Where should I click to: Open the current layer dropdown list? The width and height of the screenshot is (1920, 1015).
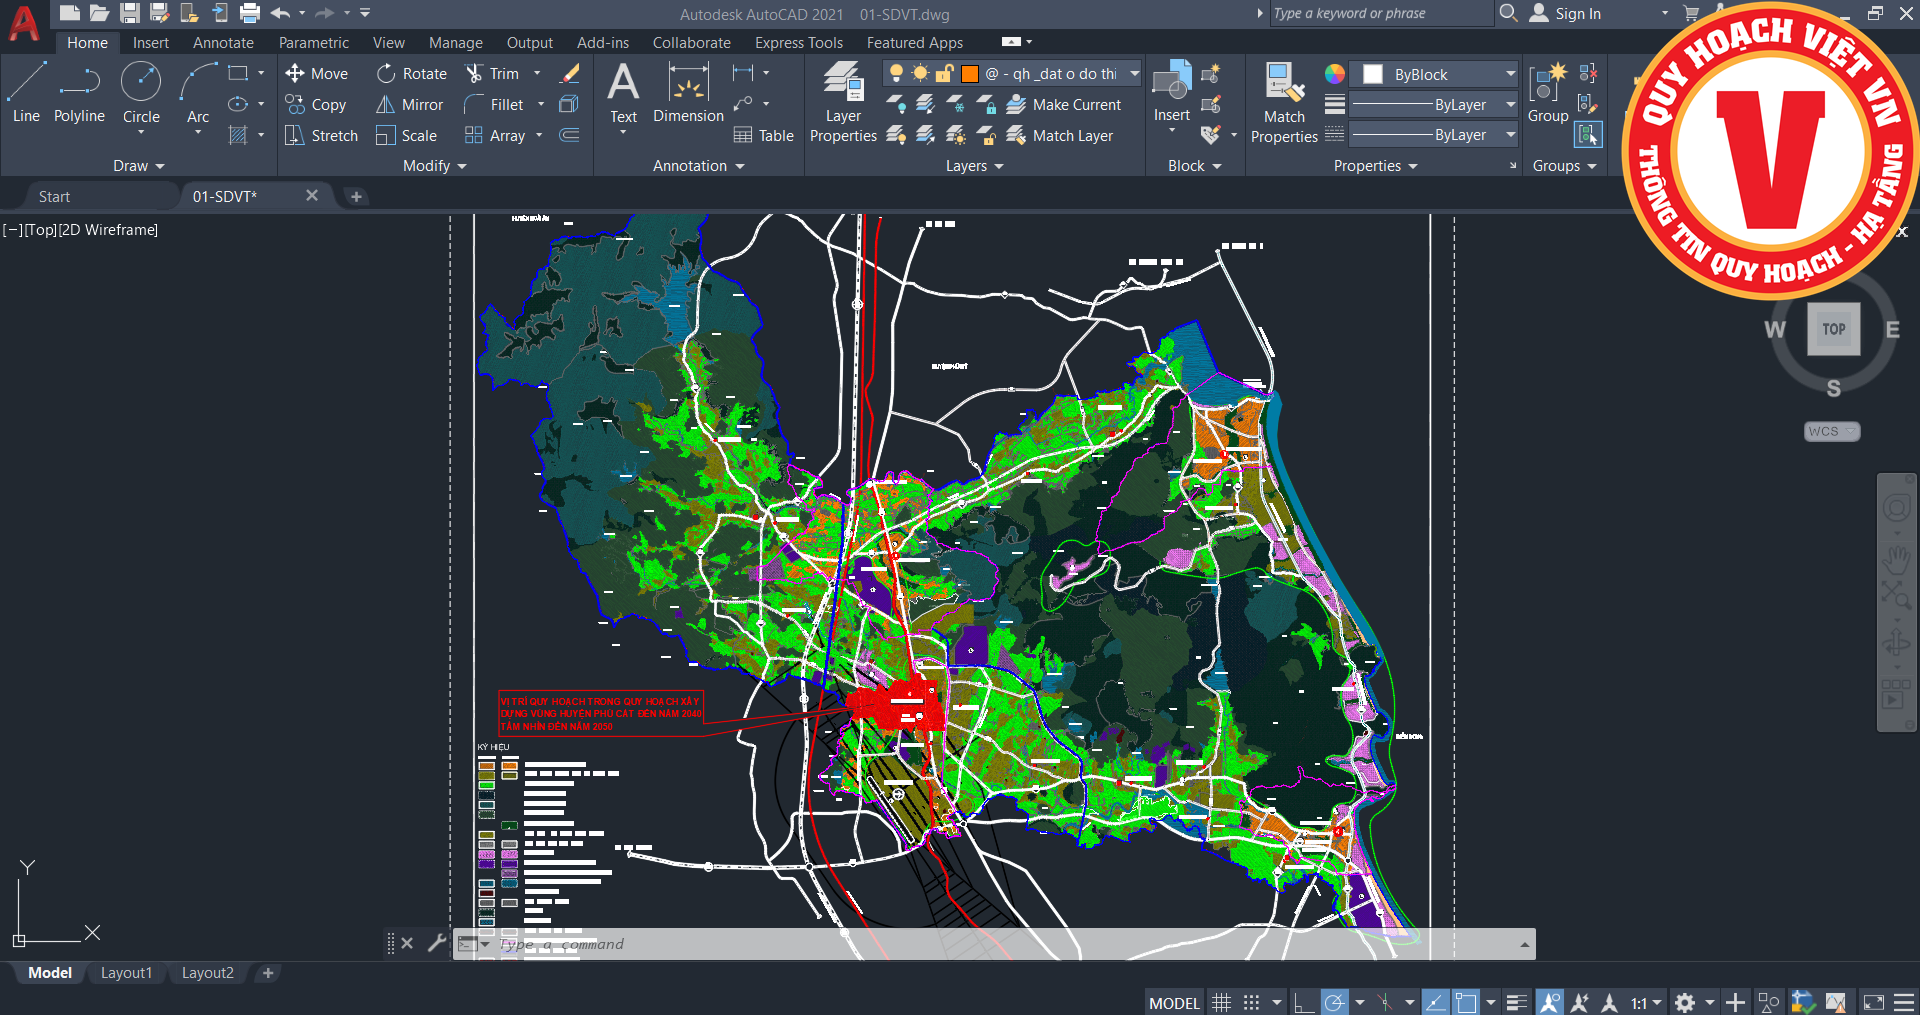pyautogui.click(x=1134, y=73)
